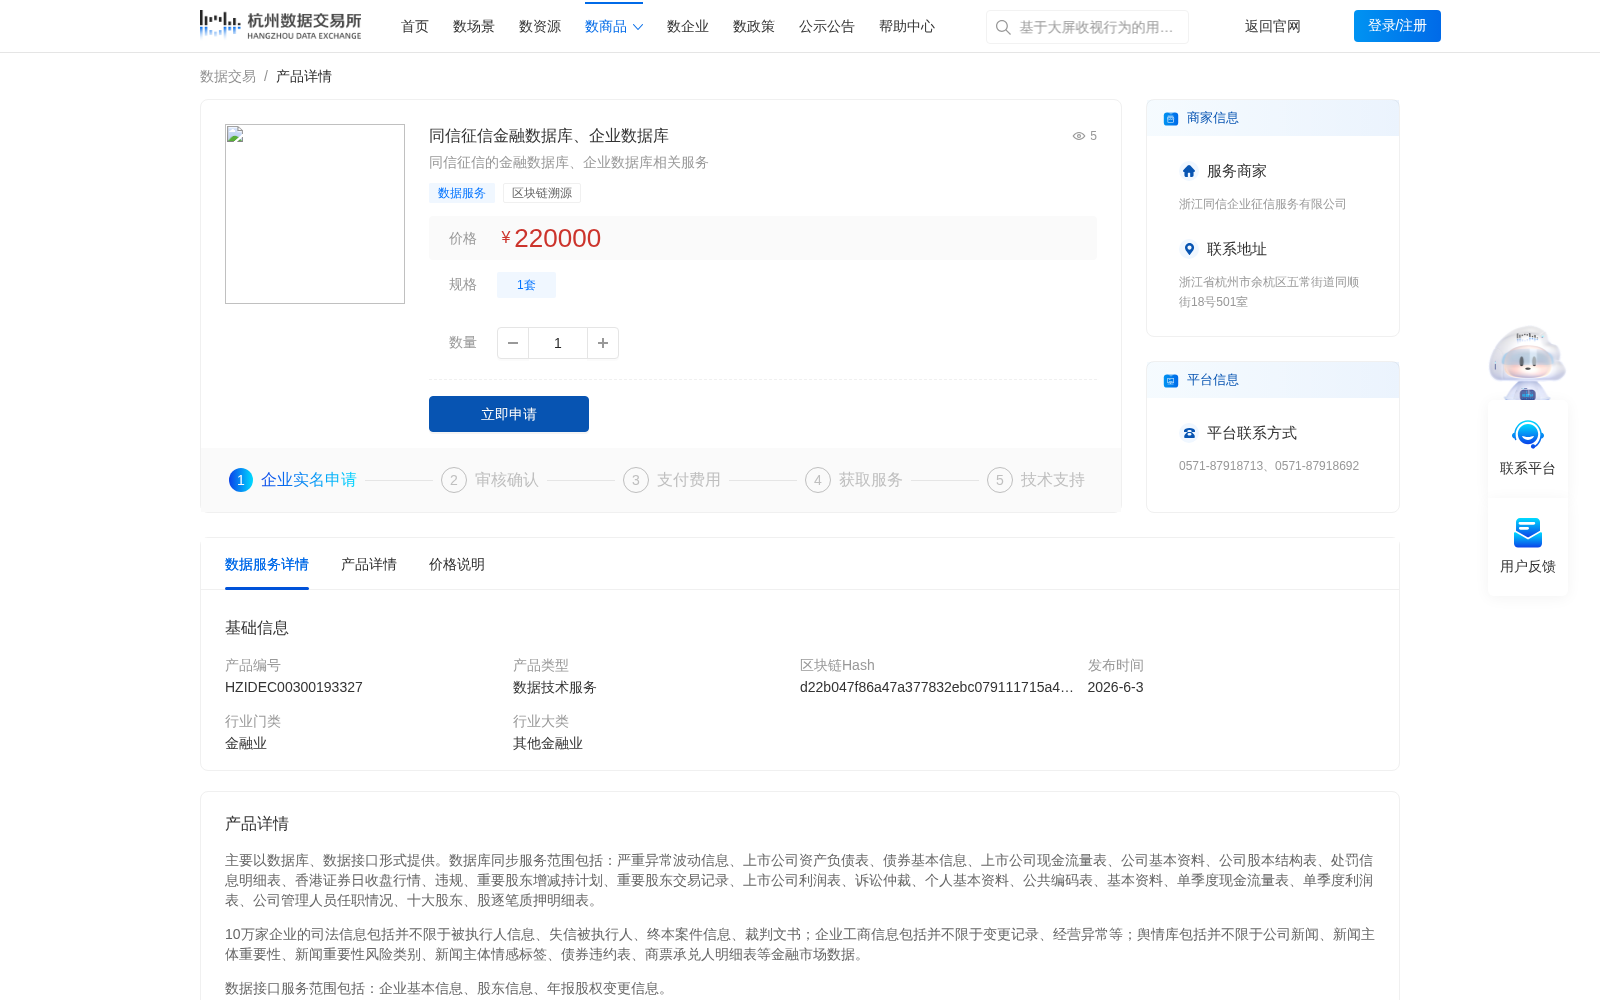Screen dimensions: 1600x1000
Task: Click 其他金融业 industry category value
Action: pos(548,743)
